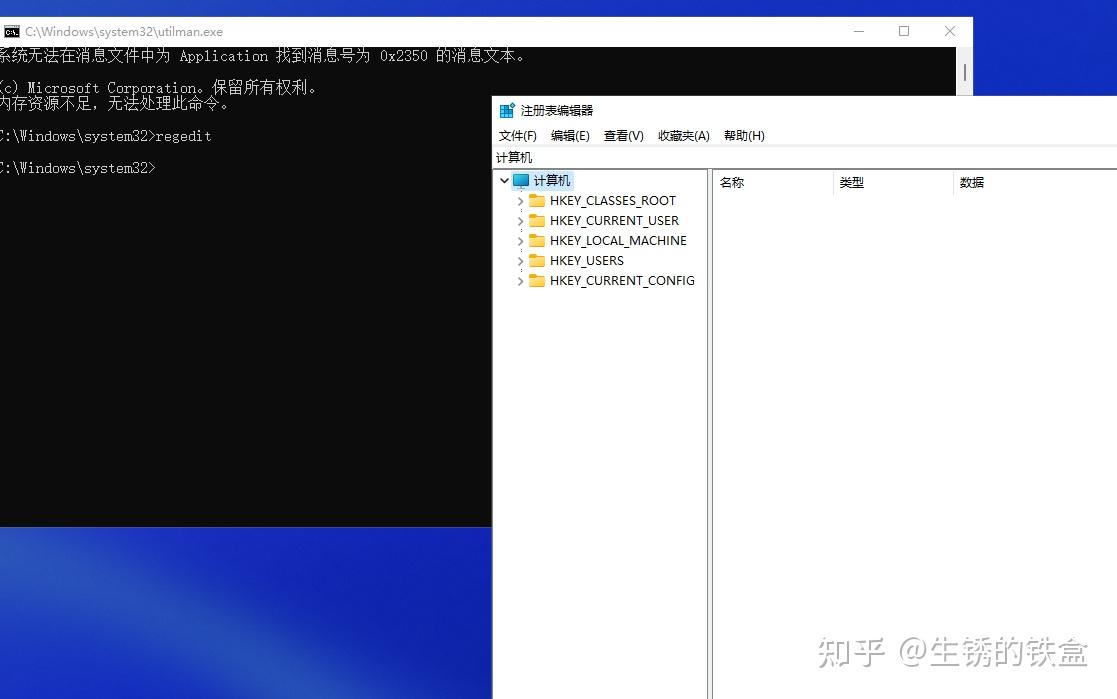Image resolution: width=1117 pixels, height=699 pixels.
Task: Select HKEY_CLASSES_ROOT key label
Action: point(613,201)
